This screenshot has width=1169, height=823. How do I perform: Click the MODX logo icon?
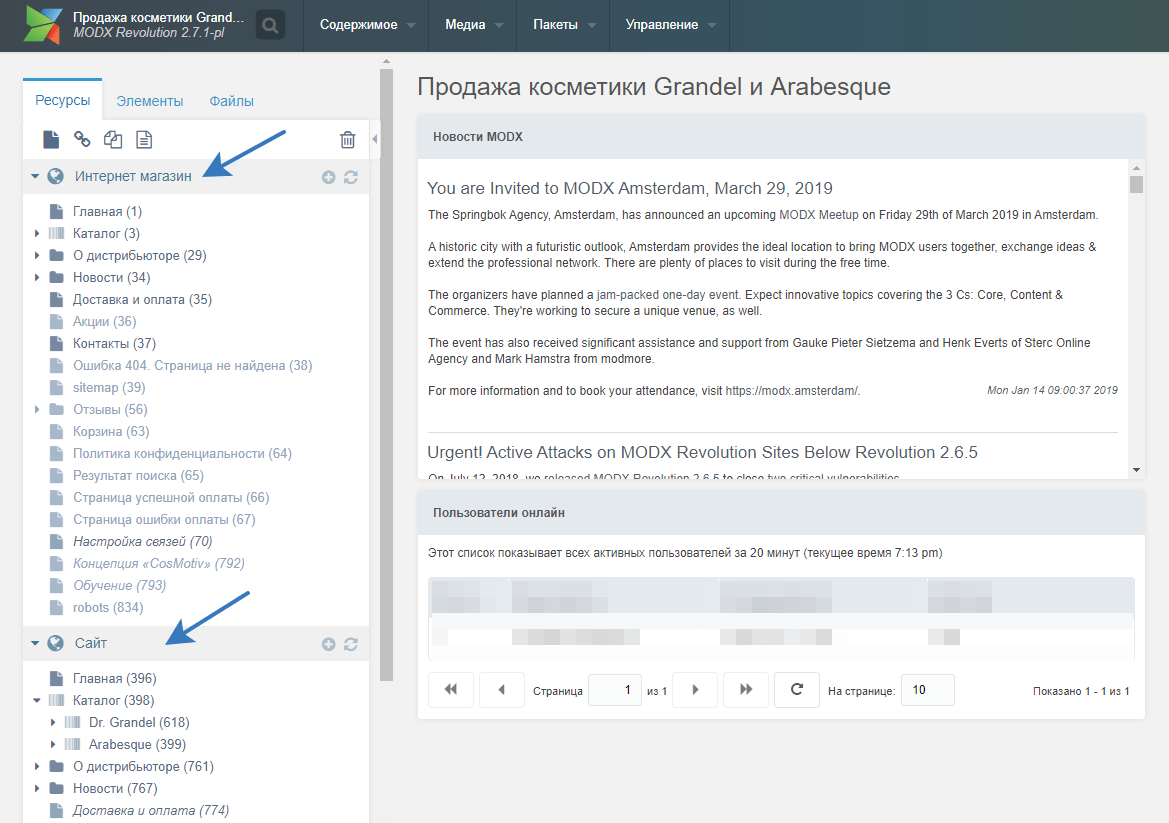[x=43, y=25]
